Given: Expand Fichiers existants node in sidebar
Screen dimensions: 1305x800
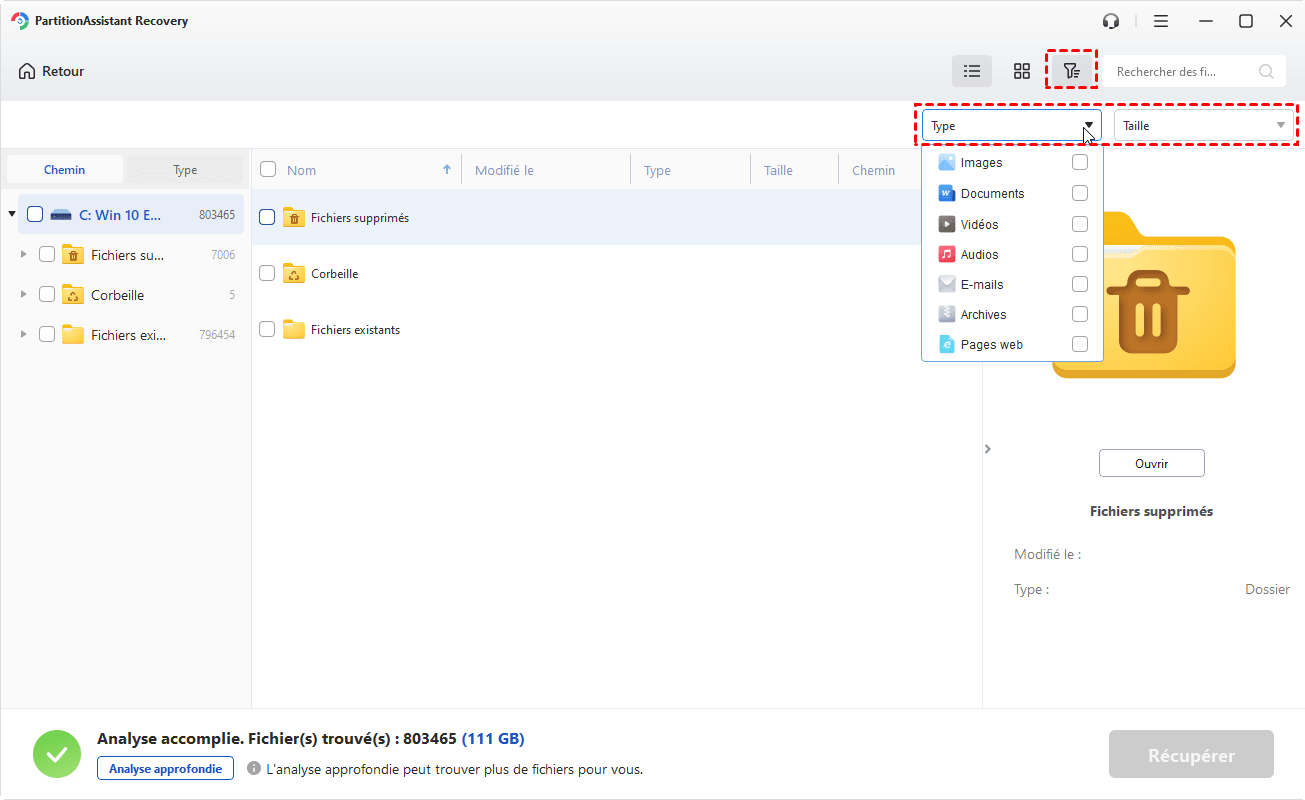Looking at the screenshot, I should click(x=24, y=335).
